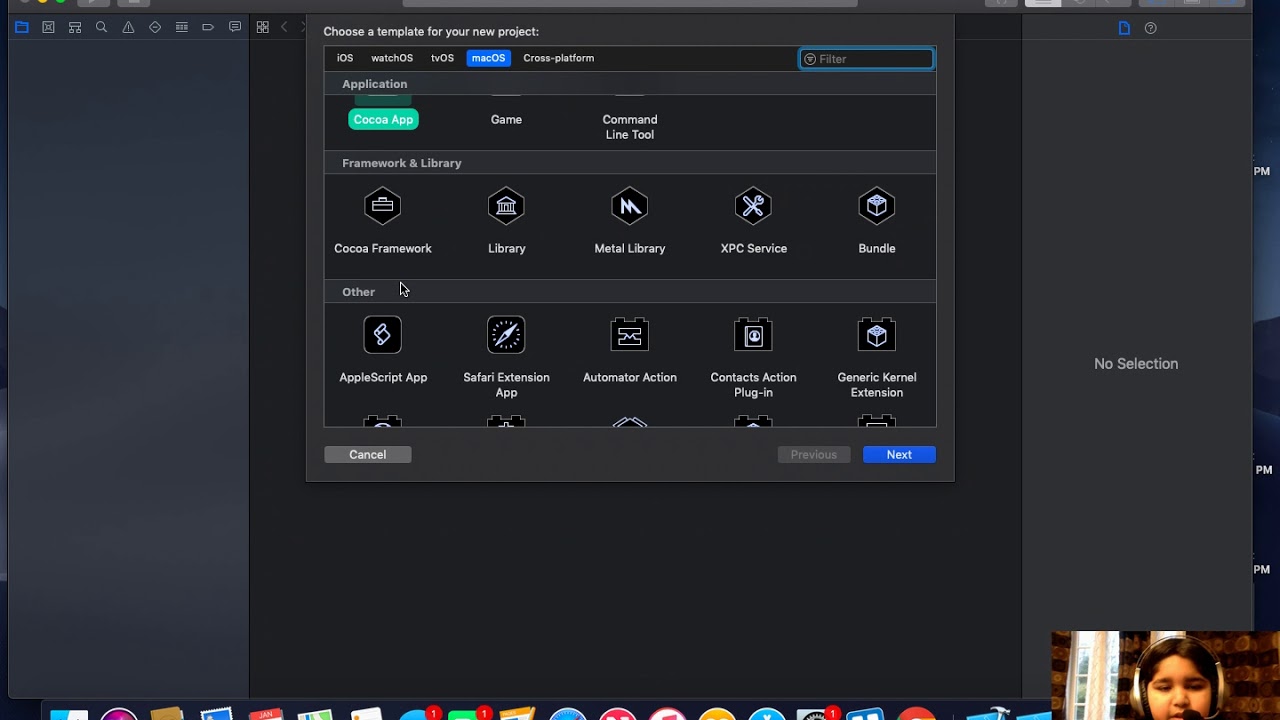The image size is (1280, 720).
Task: Open the Issue navigator warning icon
Action: (x=128, y=27)
